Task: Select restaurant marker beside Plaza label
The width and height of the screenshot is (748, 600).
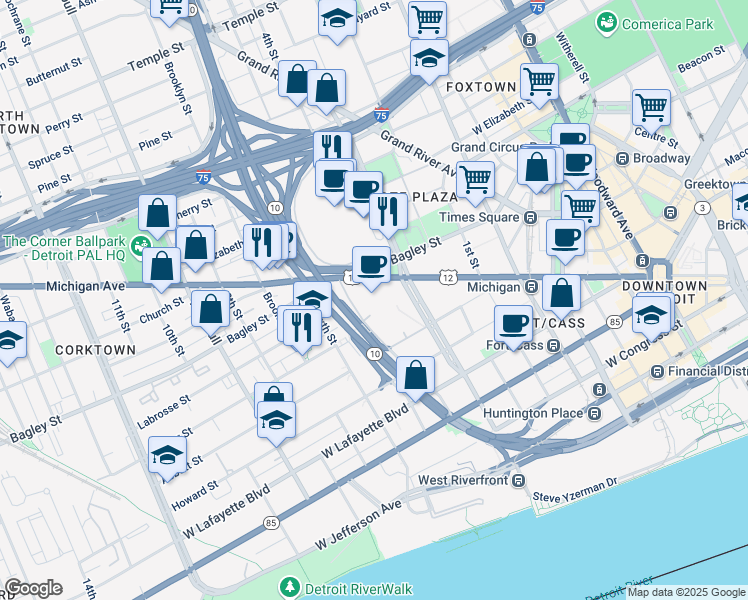Action: [388, 211]
